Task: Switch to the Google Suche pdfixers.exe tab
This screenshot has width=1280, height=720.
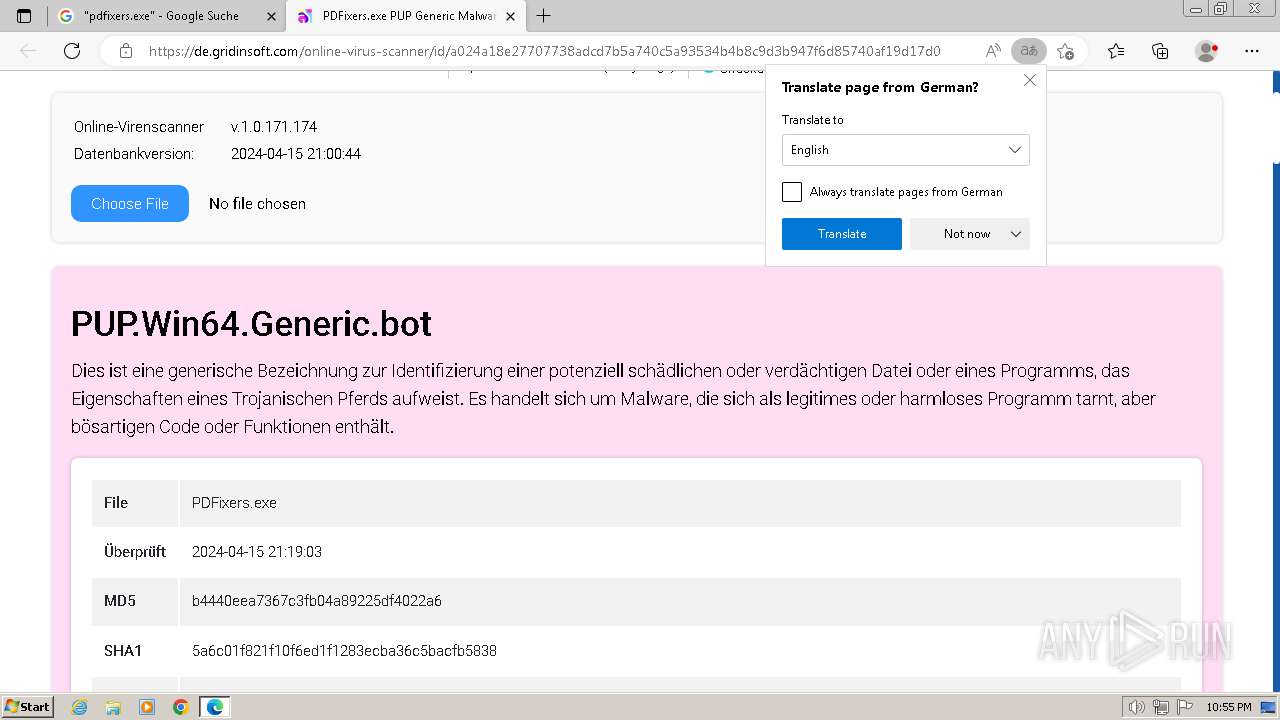Action: pos(166,16)
